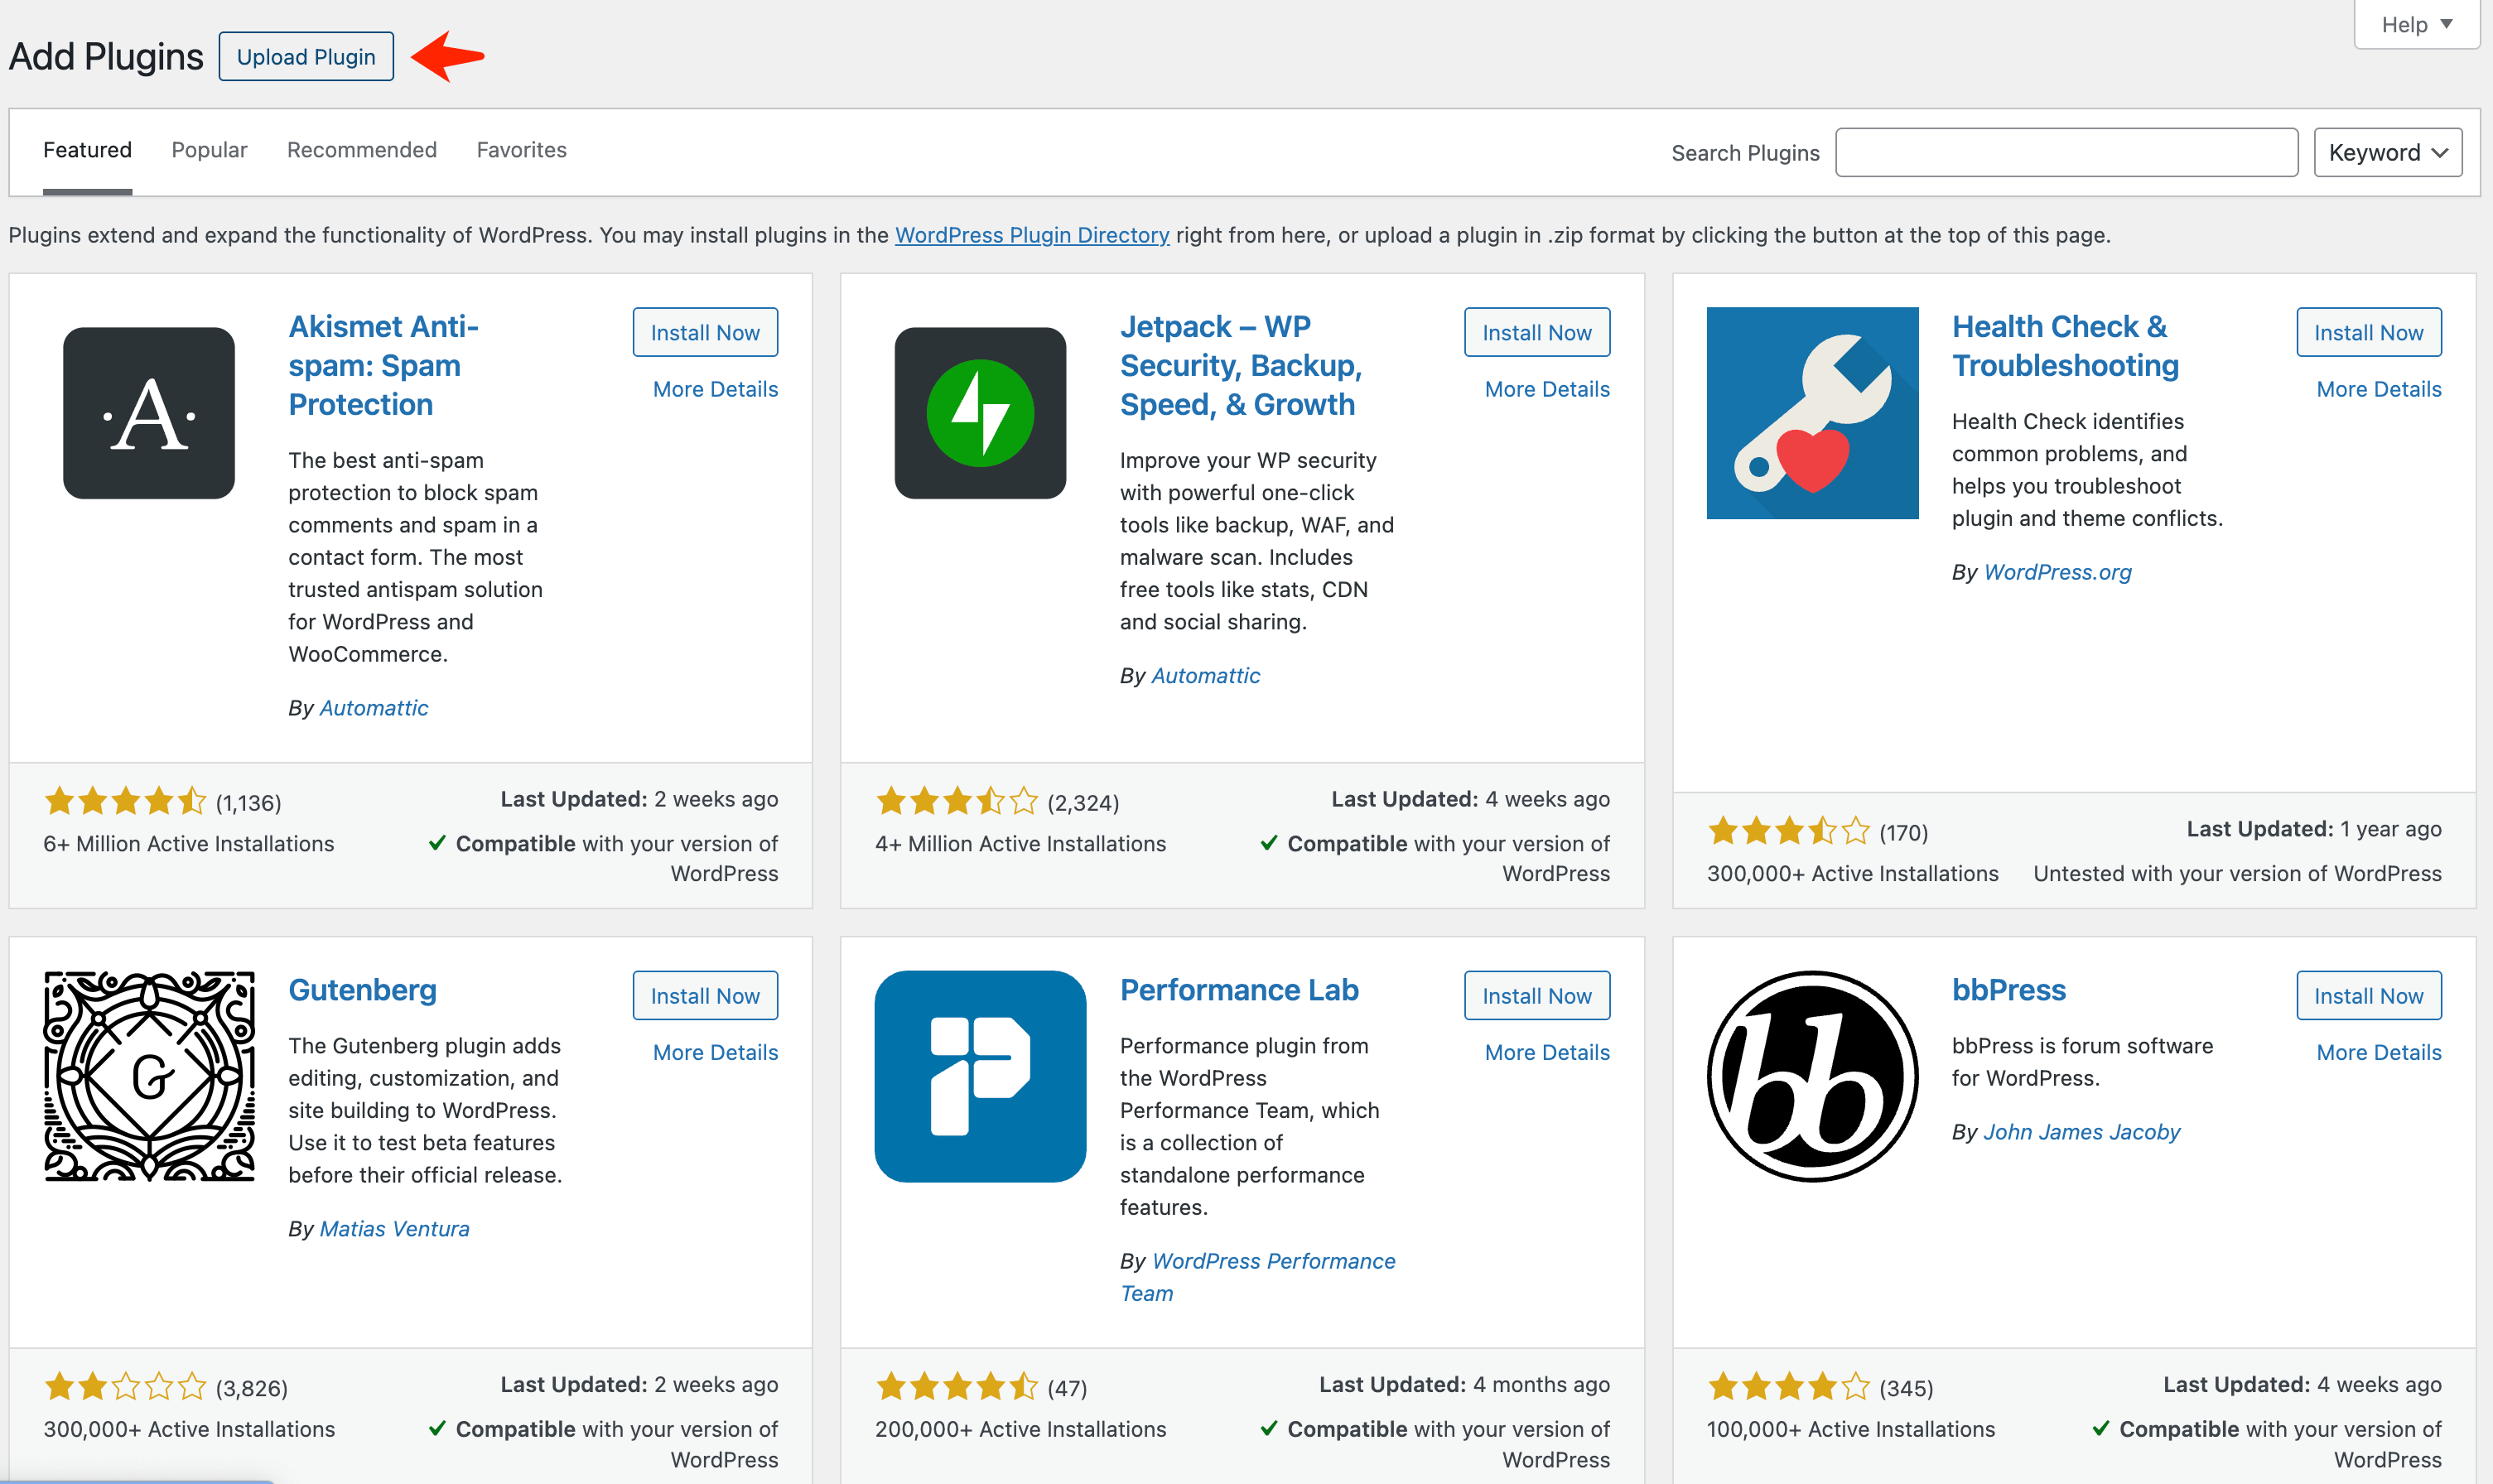
Task: Click the Gutenberg plugin logo
Action: click(x=149, y=1076)
